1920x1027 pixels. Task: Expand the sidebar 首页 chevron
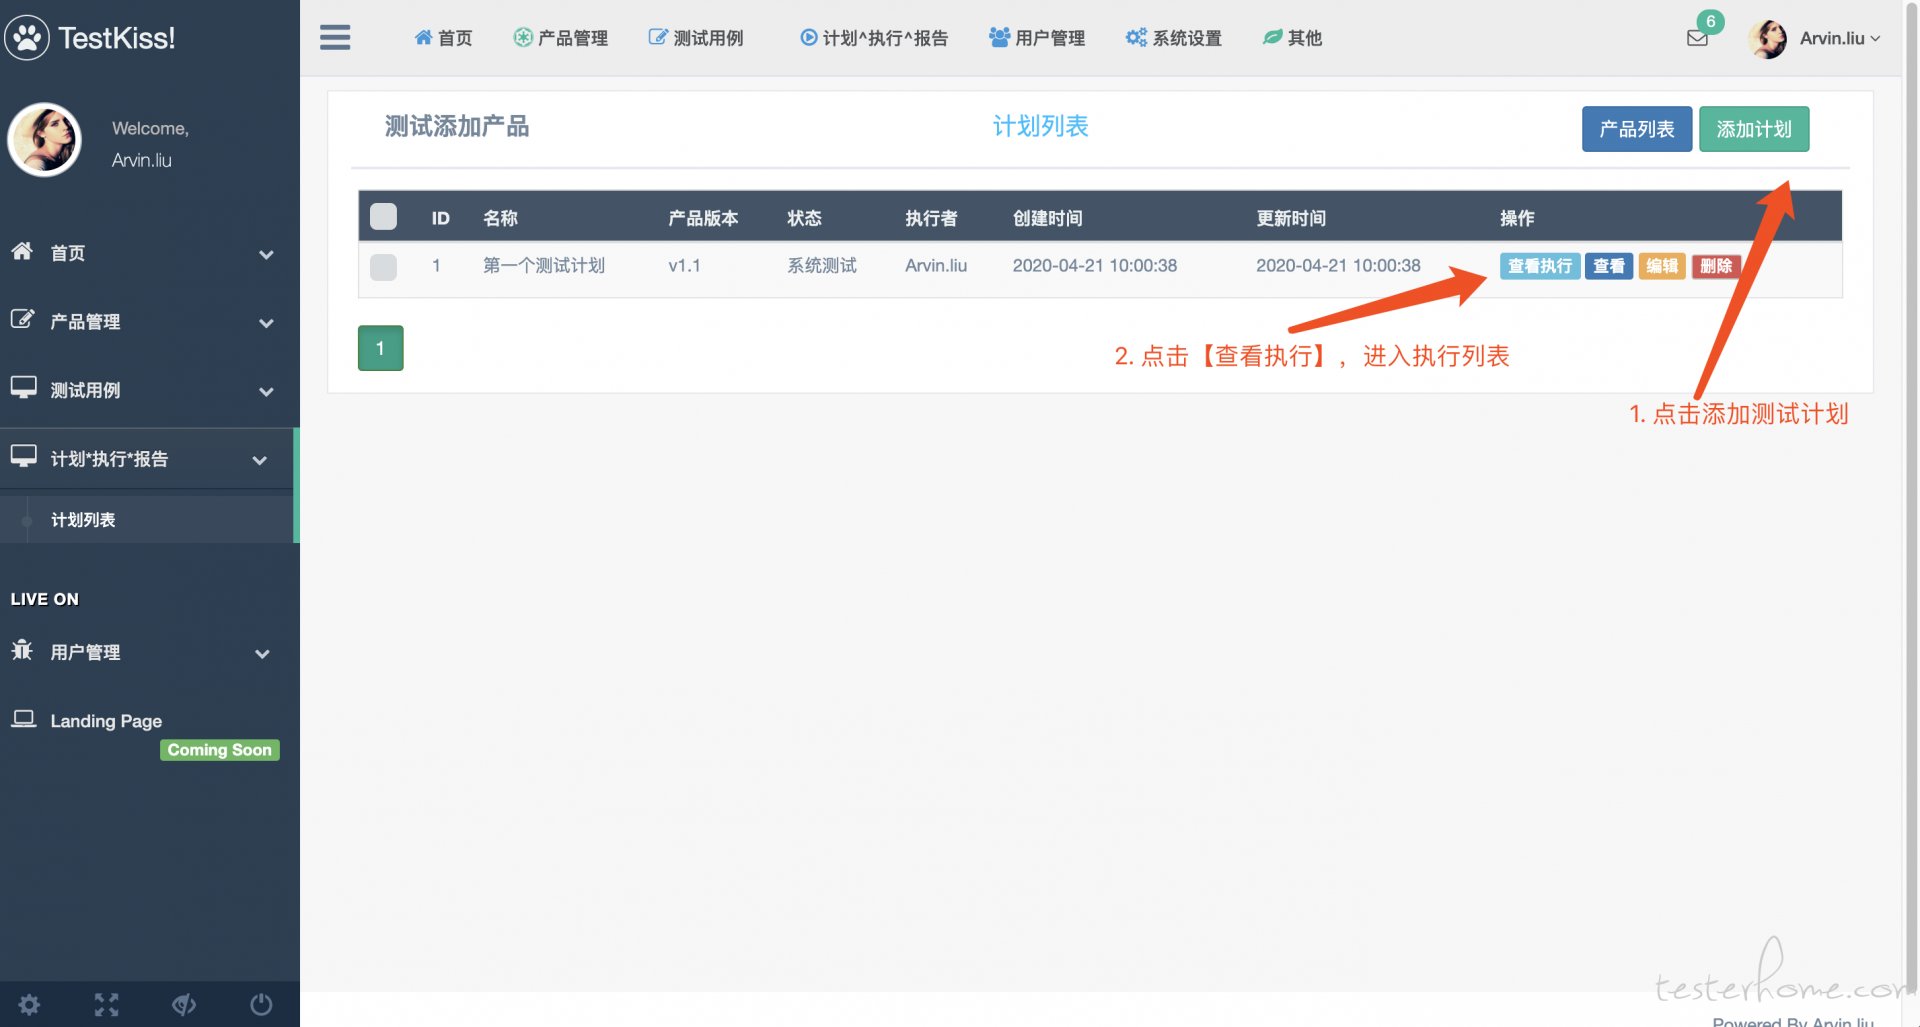coord(266,254)
